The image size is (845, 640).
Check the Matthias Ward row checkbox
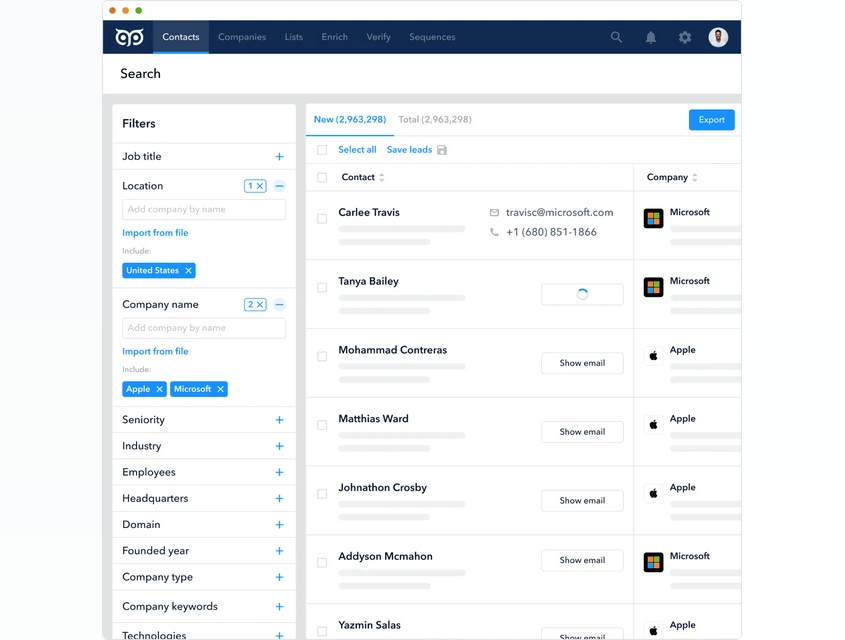[x=322, y=425]
